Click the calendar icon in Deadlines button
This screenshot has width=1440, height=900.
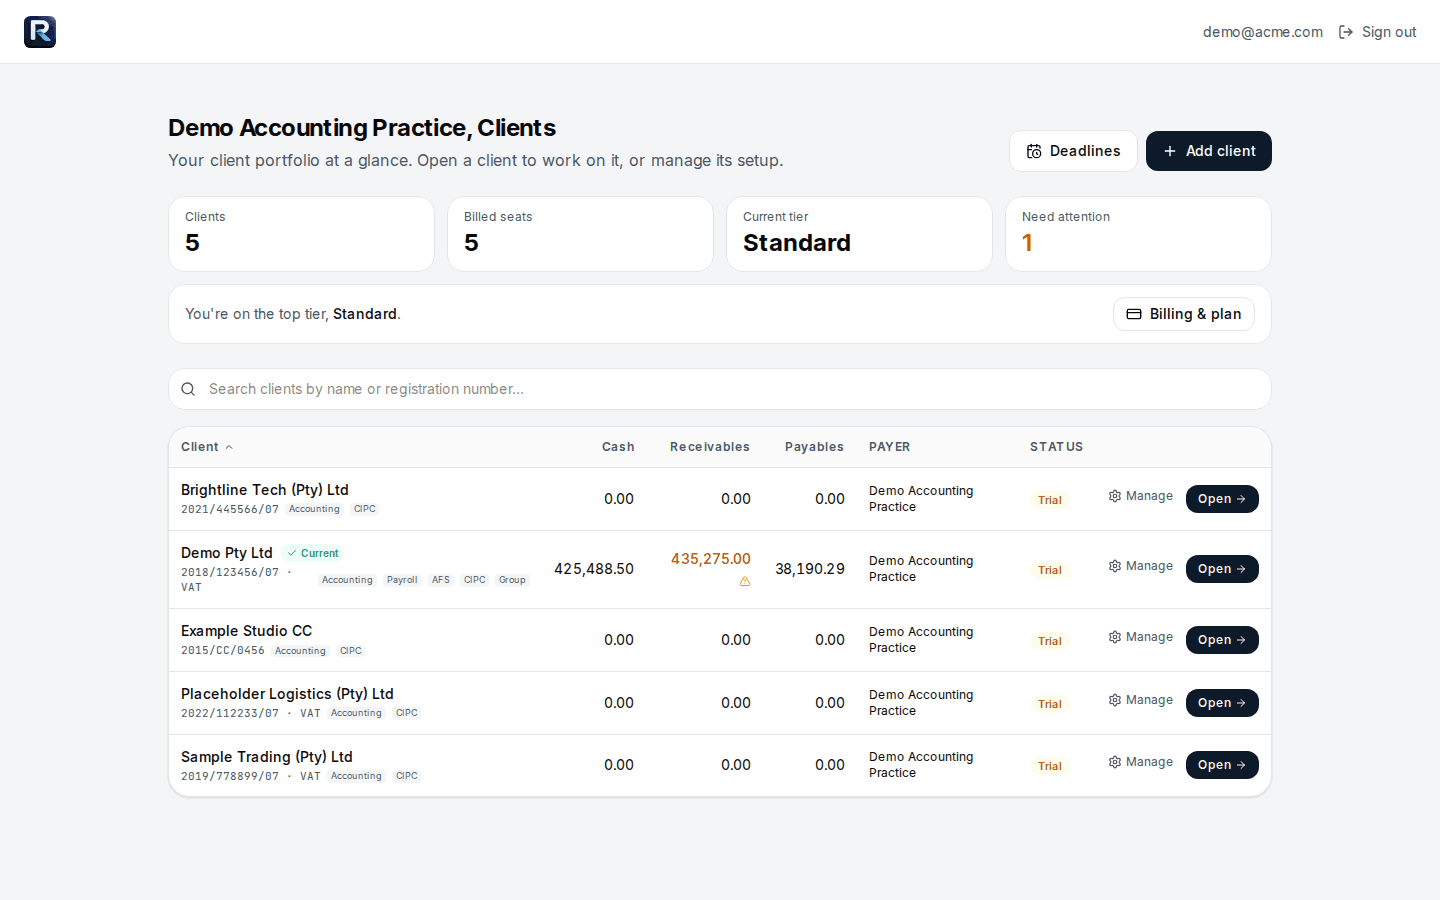tap(1034, 151)
